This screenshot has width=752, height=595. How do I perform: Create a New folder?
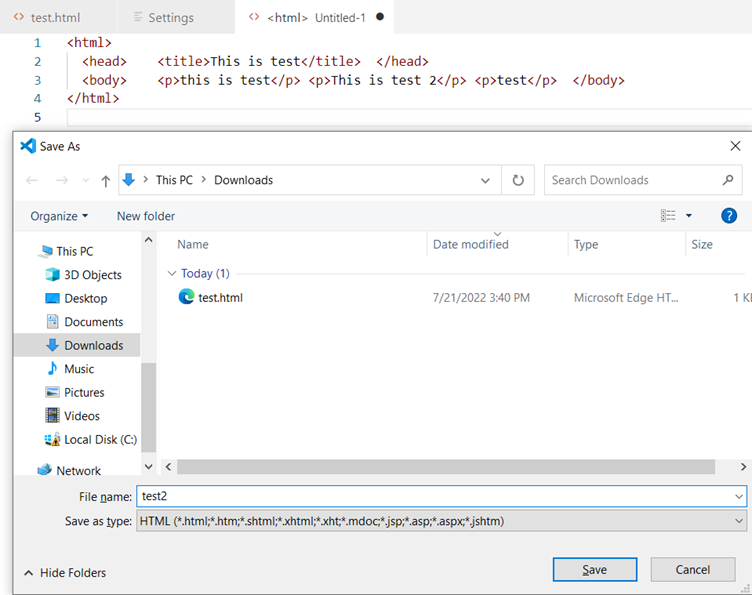click(x=146, y=216)
